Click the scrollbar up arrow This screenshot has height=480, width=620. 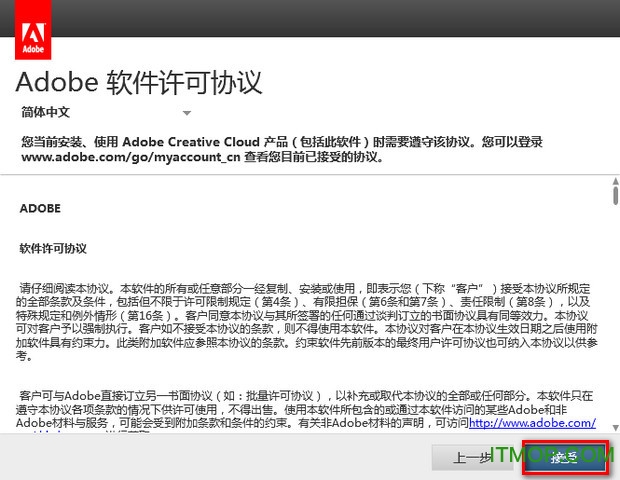612,183
